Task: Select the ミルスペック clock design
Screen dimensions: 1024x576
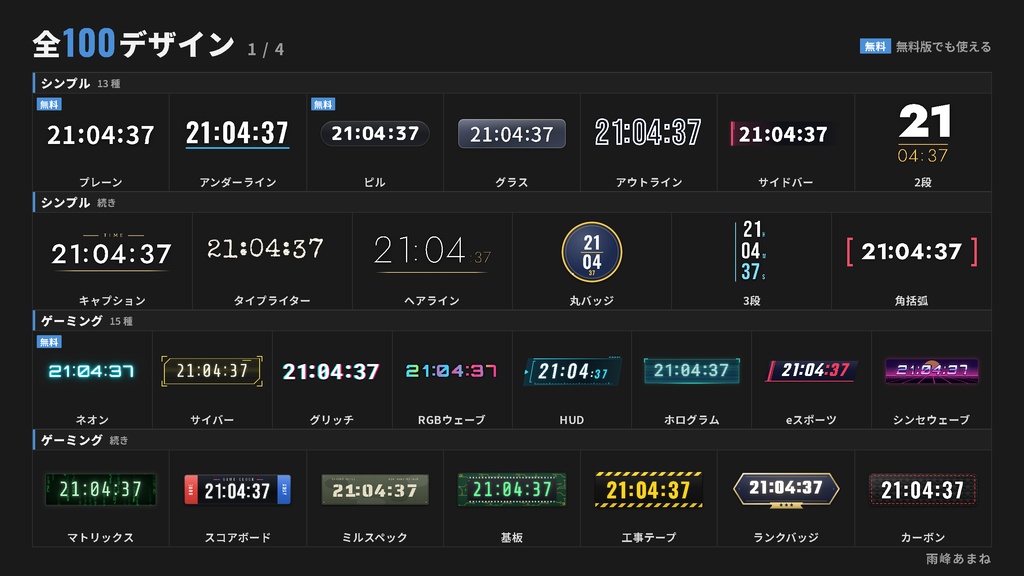Action: coord(375,499)
